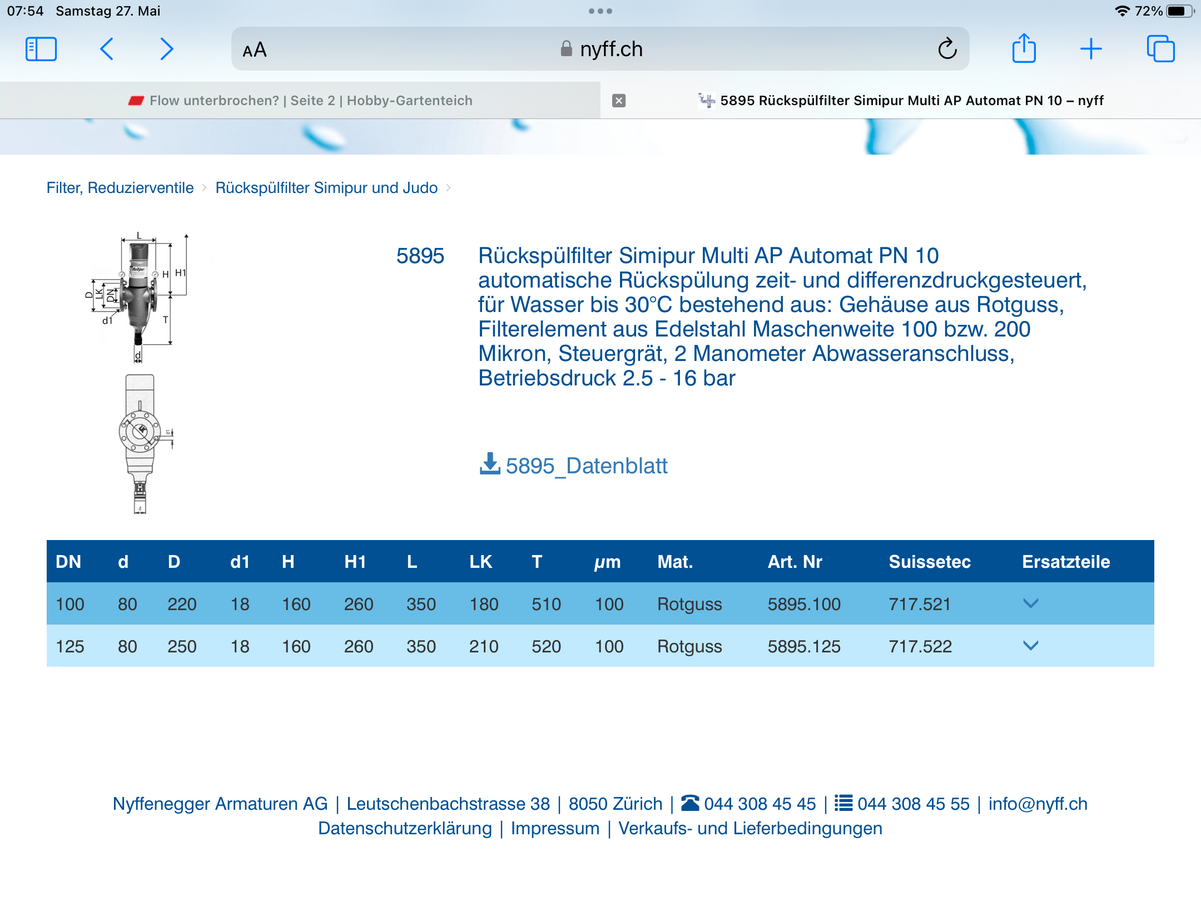Click the Nyffenegger Armaturen AG footer text
This screenshot has width=1201, height=901.
click(220, 804)
